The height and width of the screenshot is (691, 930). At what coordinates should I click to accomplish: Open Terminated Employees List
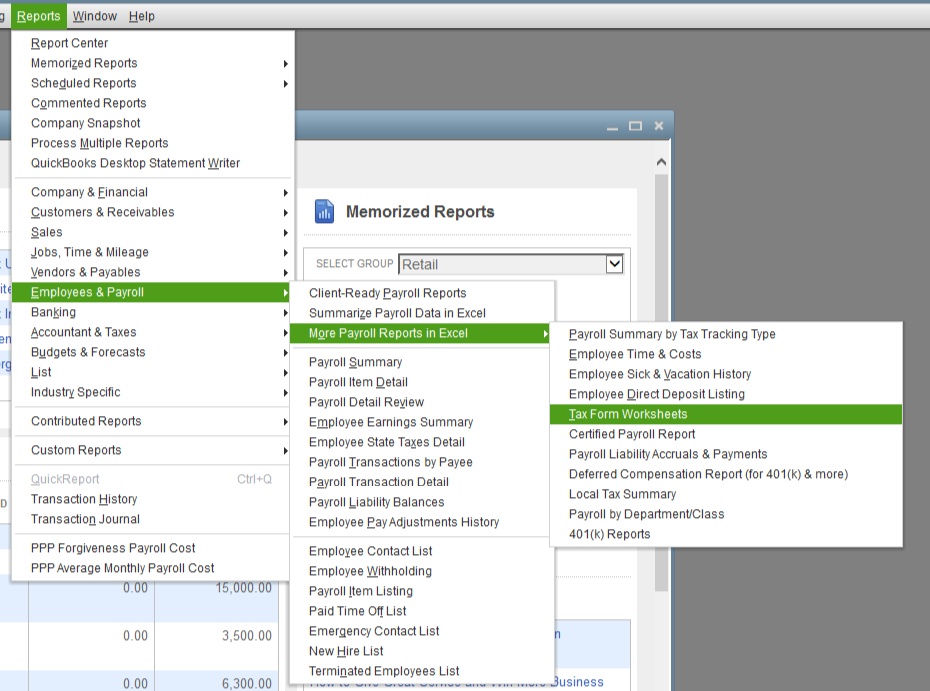(422, 671)
